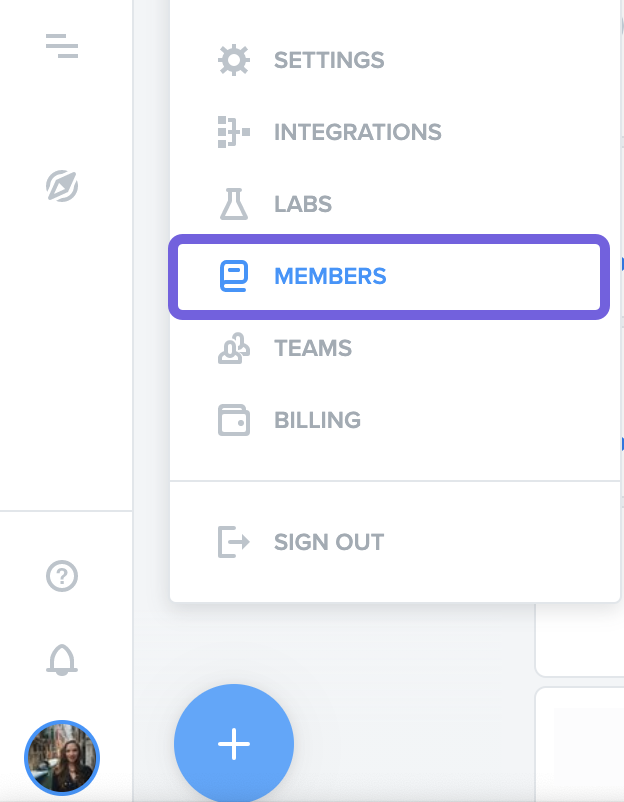Click the highlighted Members book icon
The width and height of the screenshot is (624, 802).
[x=234, y=276]
